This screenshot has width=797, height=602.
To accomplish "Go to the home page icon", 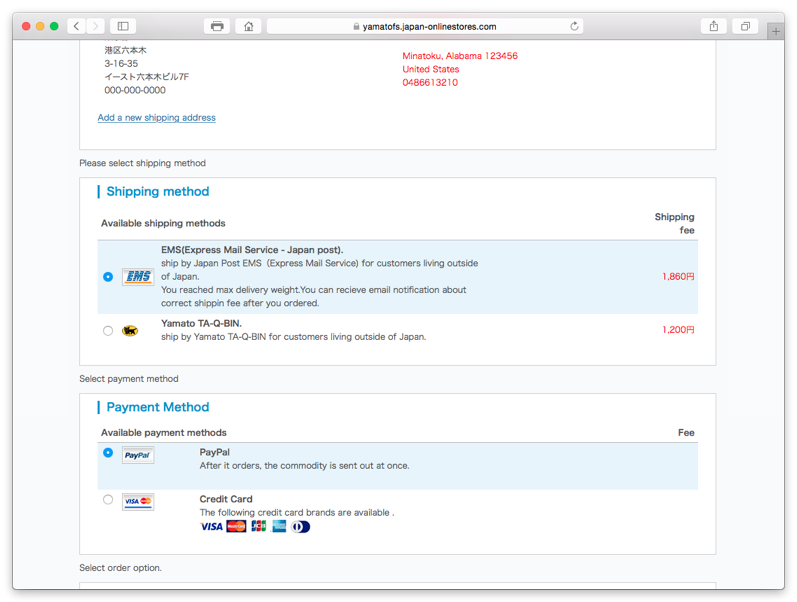I will pyautogui.click(x=248, y=26).
